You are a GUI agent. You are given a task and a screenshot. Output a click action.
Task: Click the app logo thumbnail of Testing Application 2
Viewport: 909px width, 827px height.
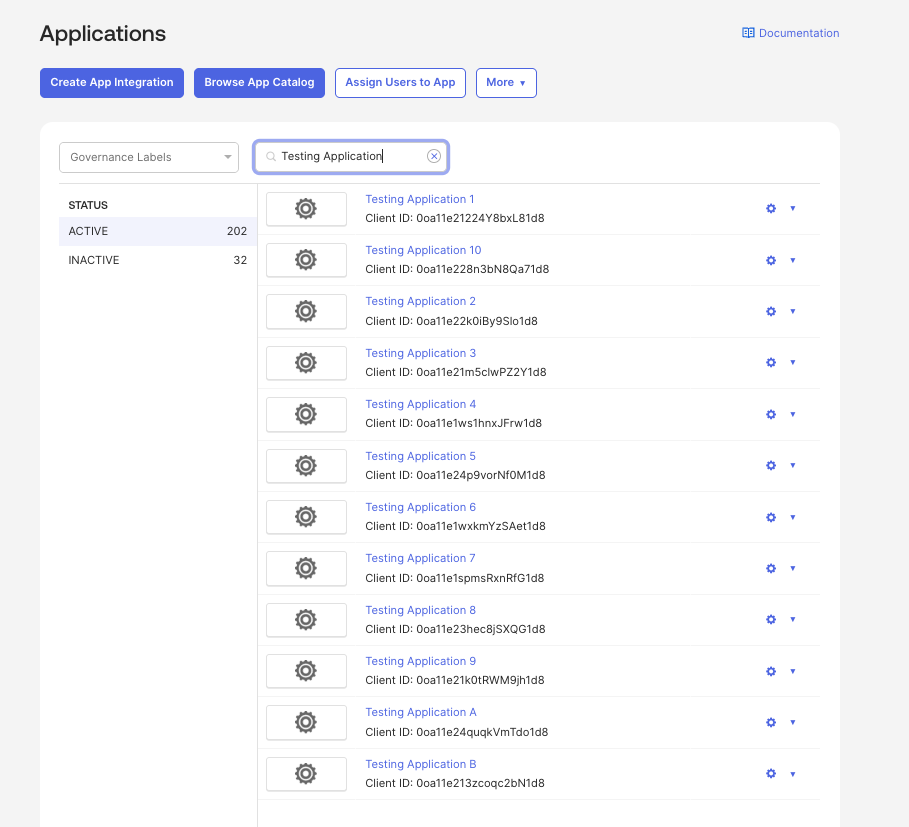(x=306, y=311)
